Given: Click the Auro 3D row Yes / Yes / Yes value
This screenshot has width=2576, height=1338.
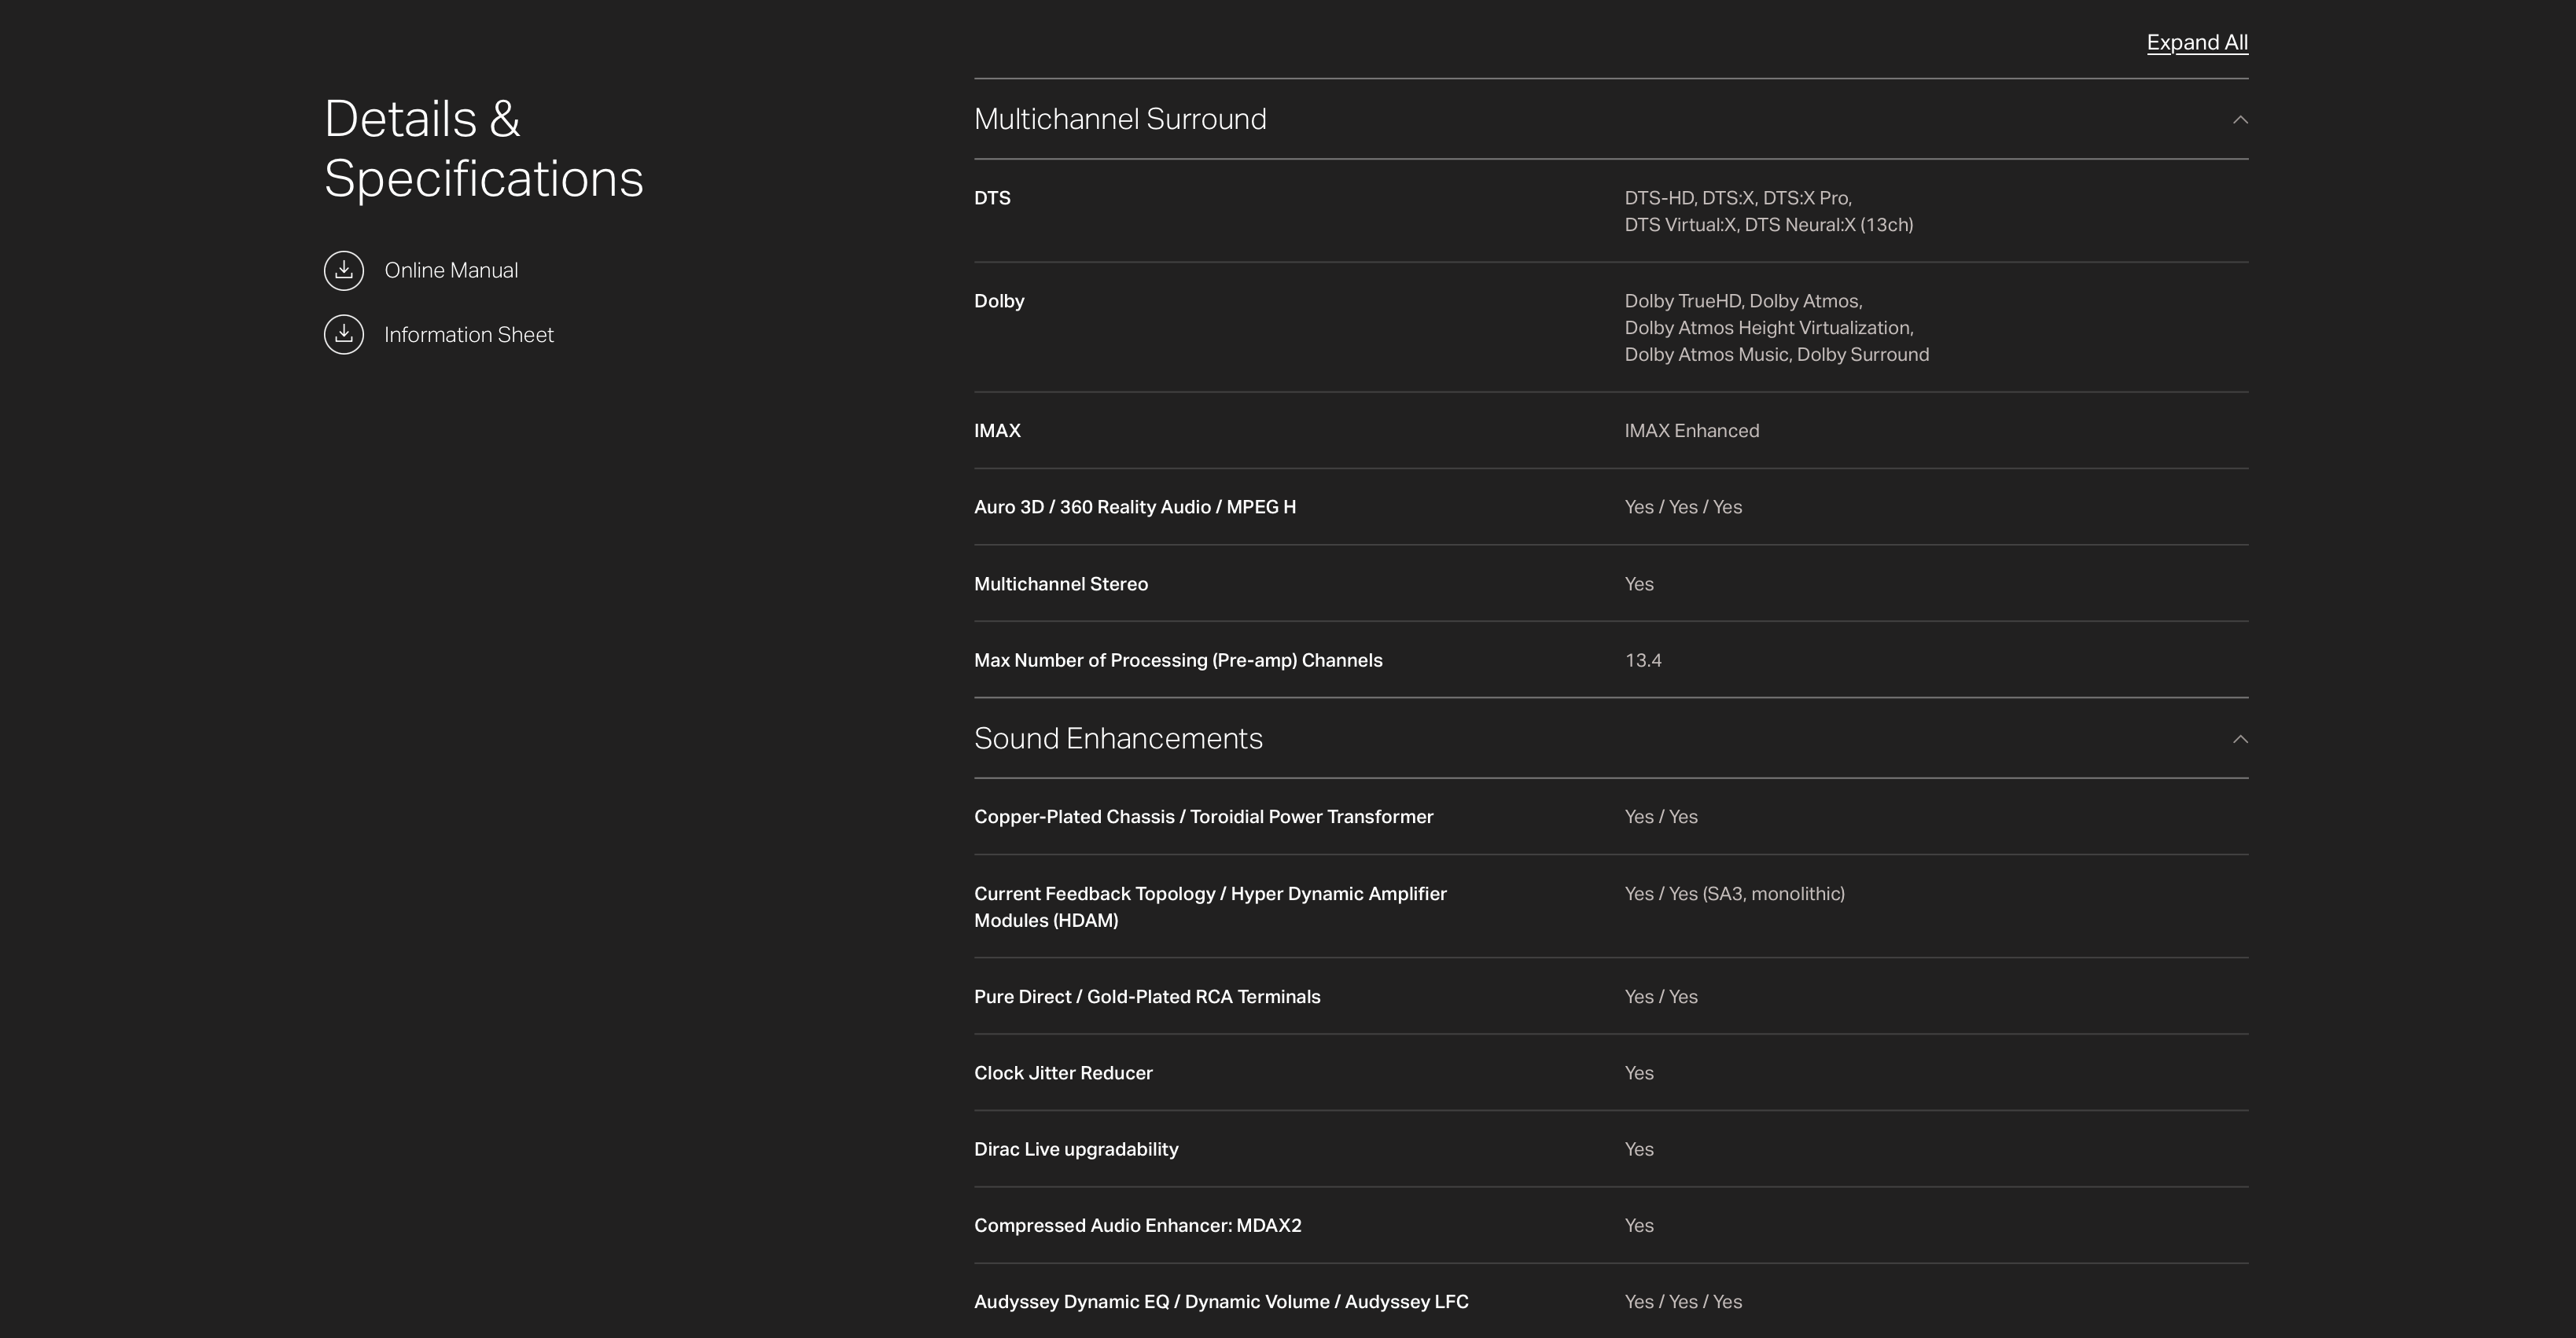Looking at the screenshot, I should tap(1683, 507).
